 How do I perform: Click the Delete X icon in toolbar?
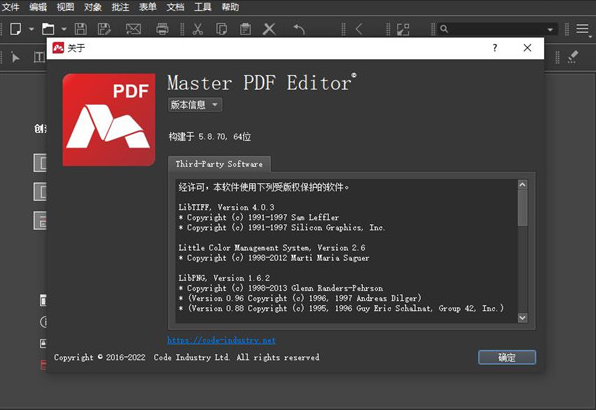coord(269,29)
